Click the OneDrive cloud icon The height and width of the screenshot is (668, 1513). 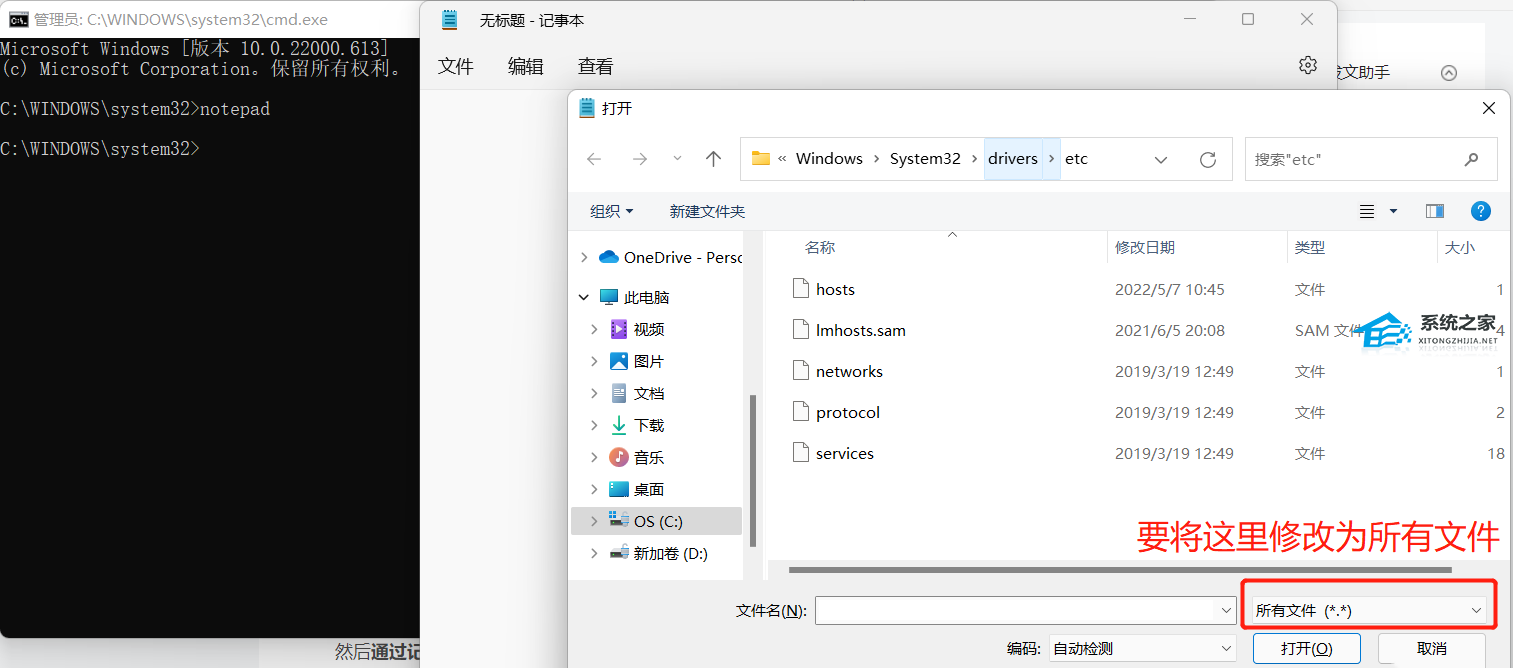pyautogui.click(x=608, y=257)
